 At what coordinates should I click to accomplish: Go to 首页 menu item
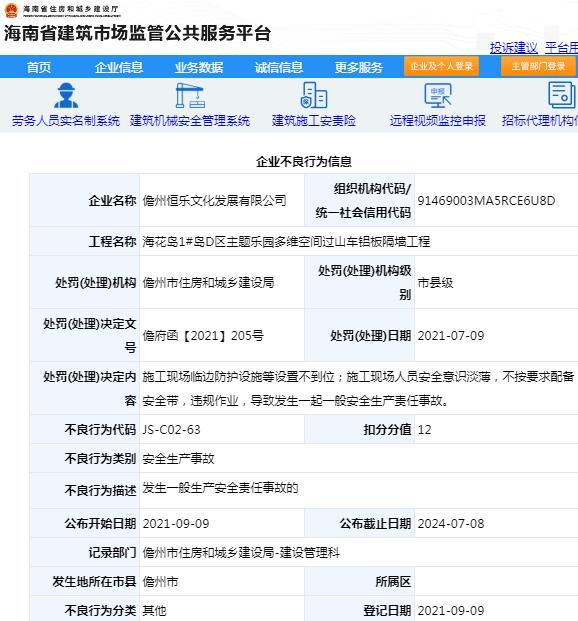[x=39, y=67]
